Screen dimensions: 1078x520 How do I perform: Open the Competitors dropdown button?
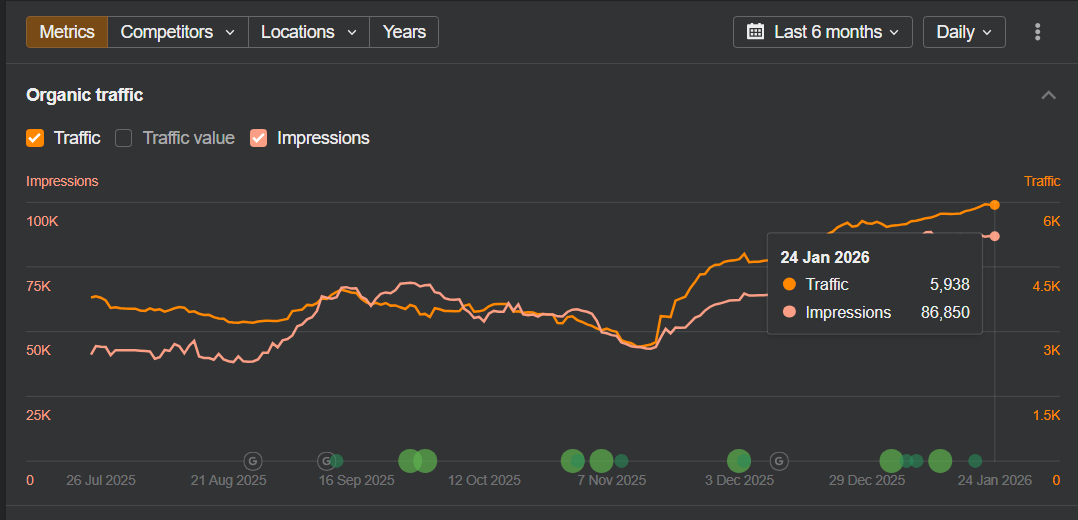tap(177, 32)
